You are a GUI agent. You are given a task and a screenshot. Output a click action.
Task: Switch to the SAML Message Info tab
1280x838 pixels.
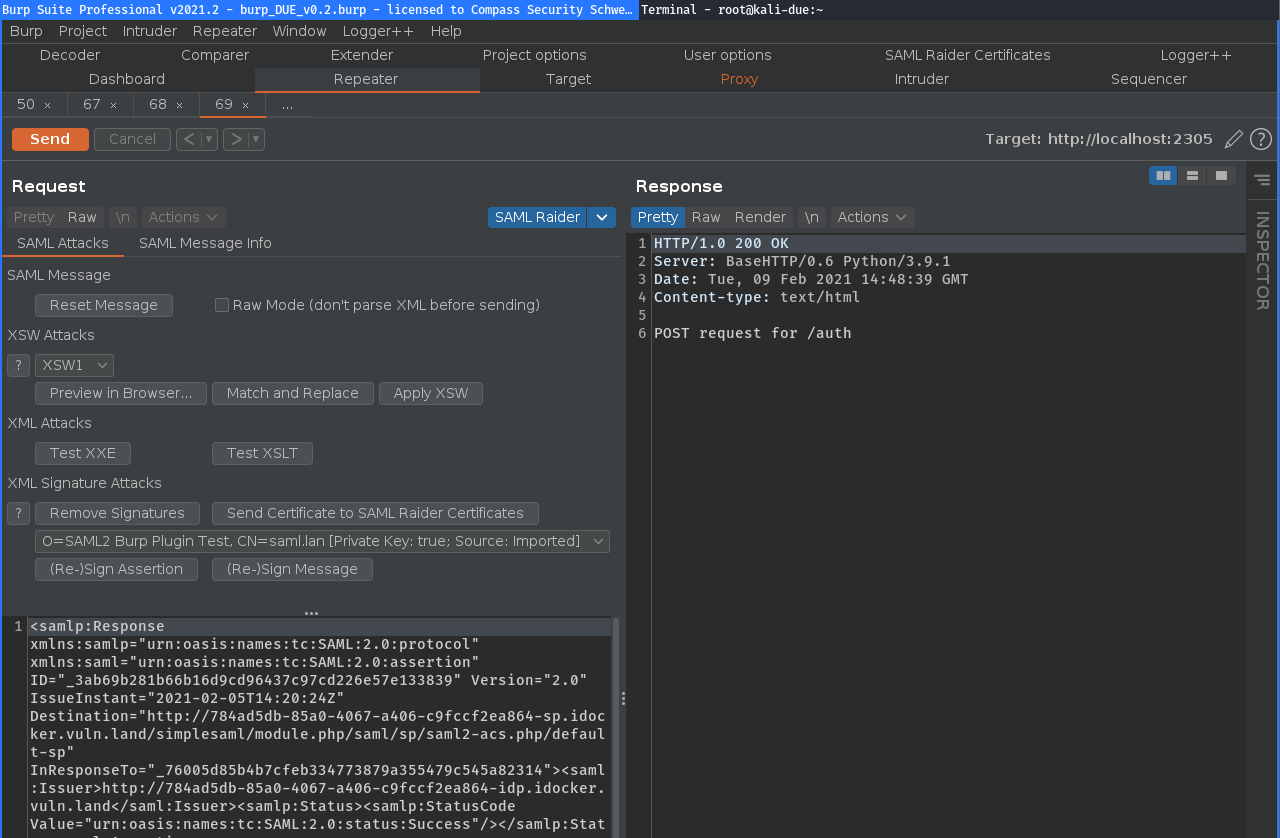coord(204,243)
